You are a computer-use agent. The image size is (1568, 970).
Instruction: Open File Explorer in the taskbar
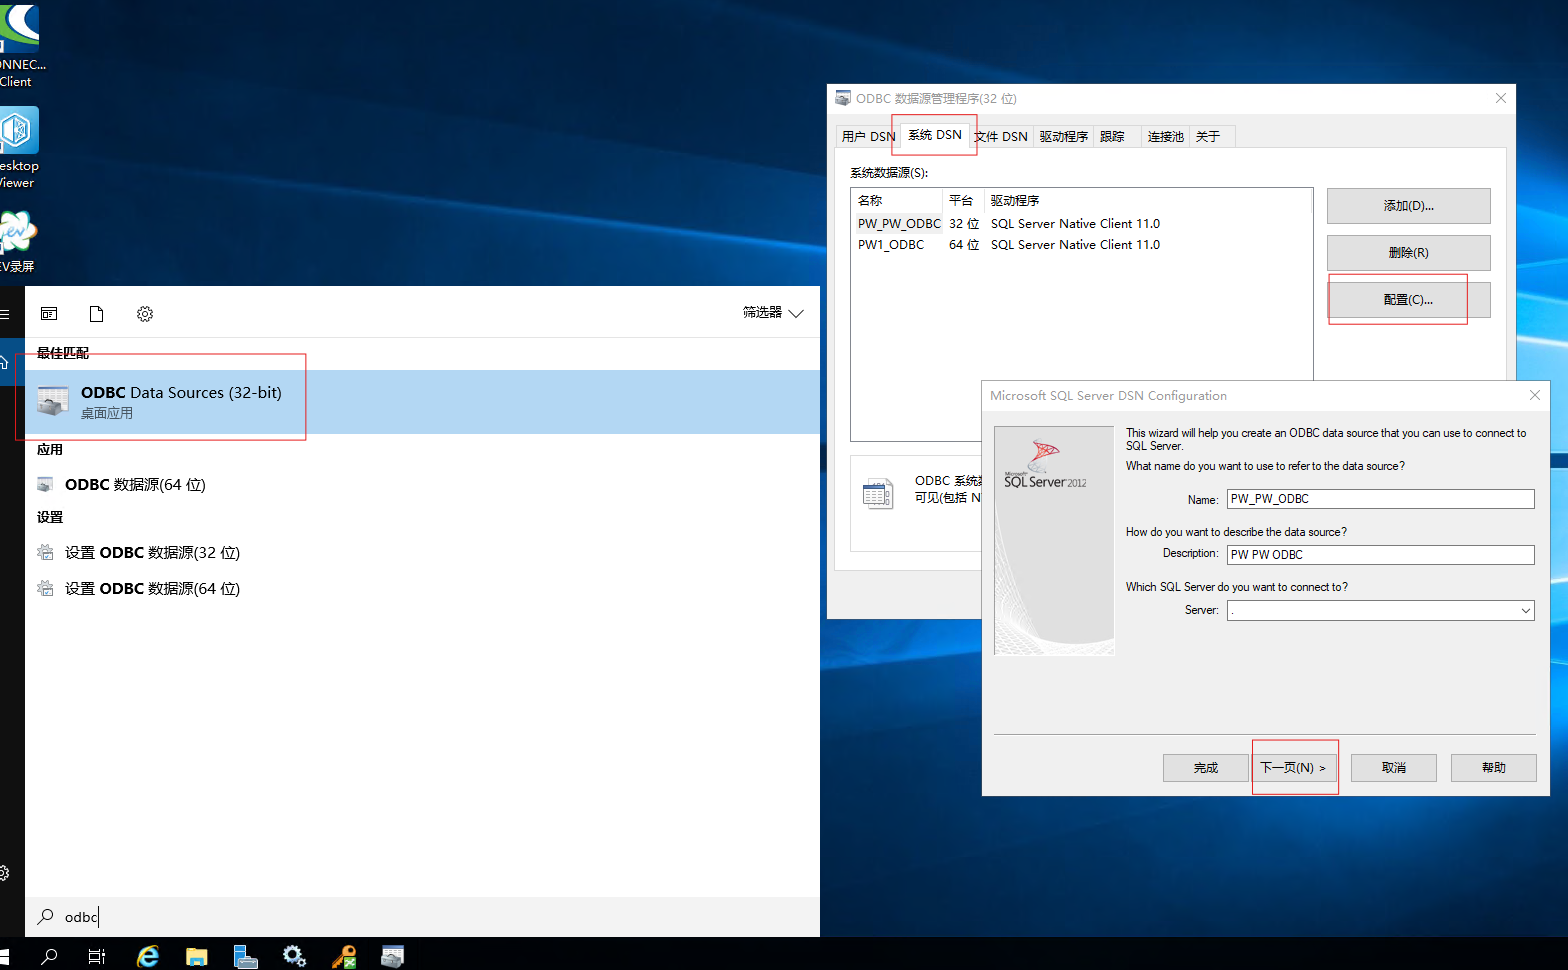coord(197,956)
